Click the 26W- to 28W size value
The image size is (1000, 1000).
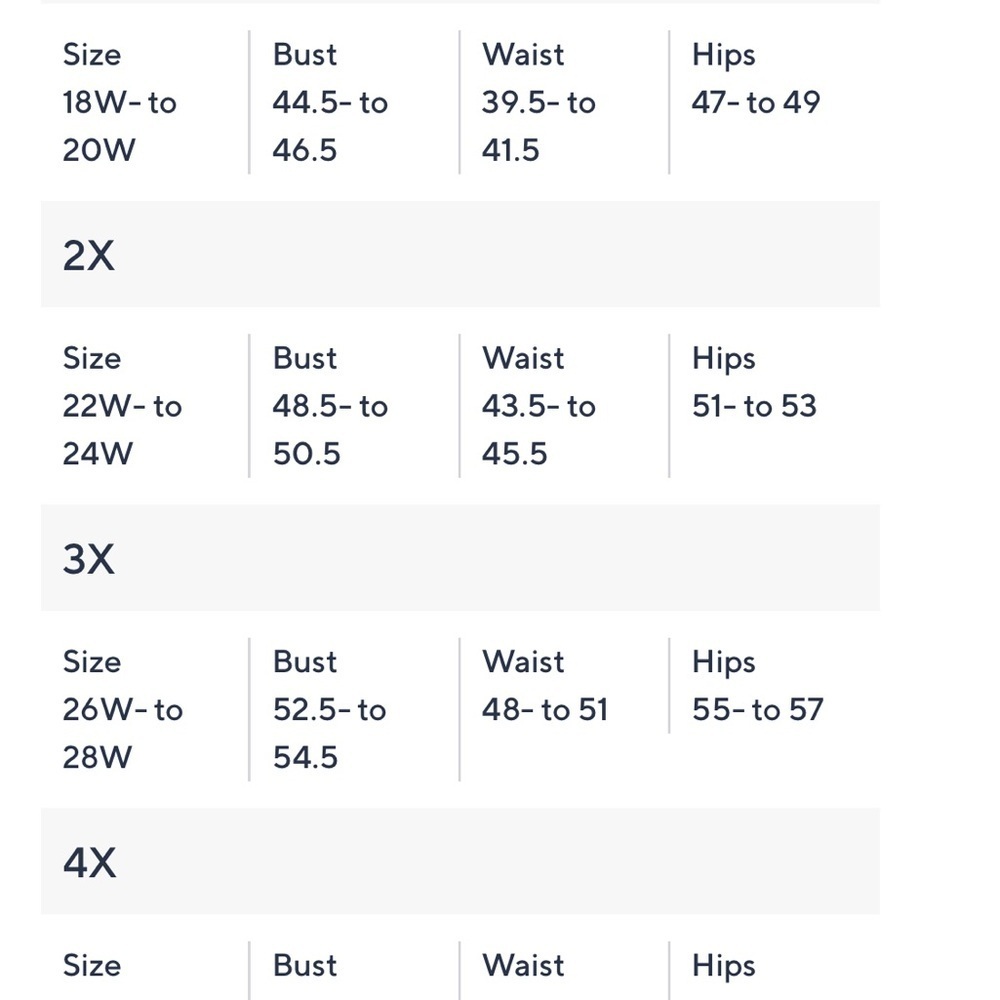point(122,733)
